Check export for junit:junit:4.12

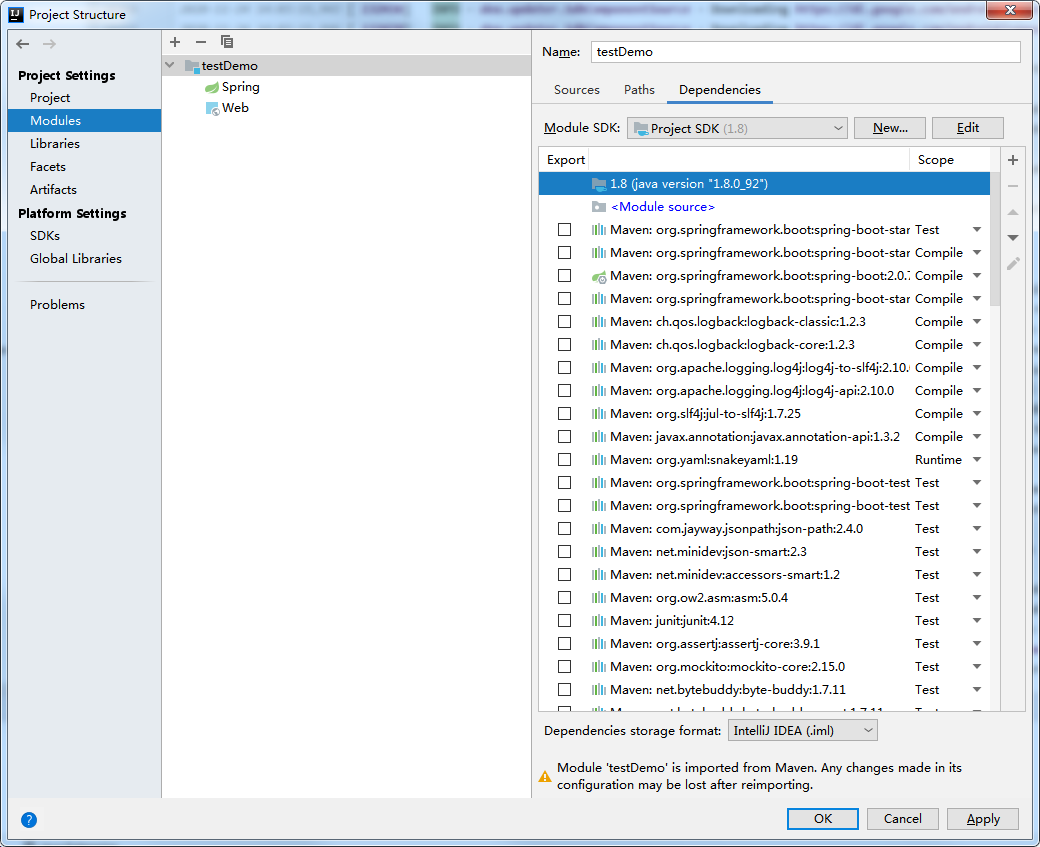564,621
